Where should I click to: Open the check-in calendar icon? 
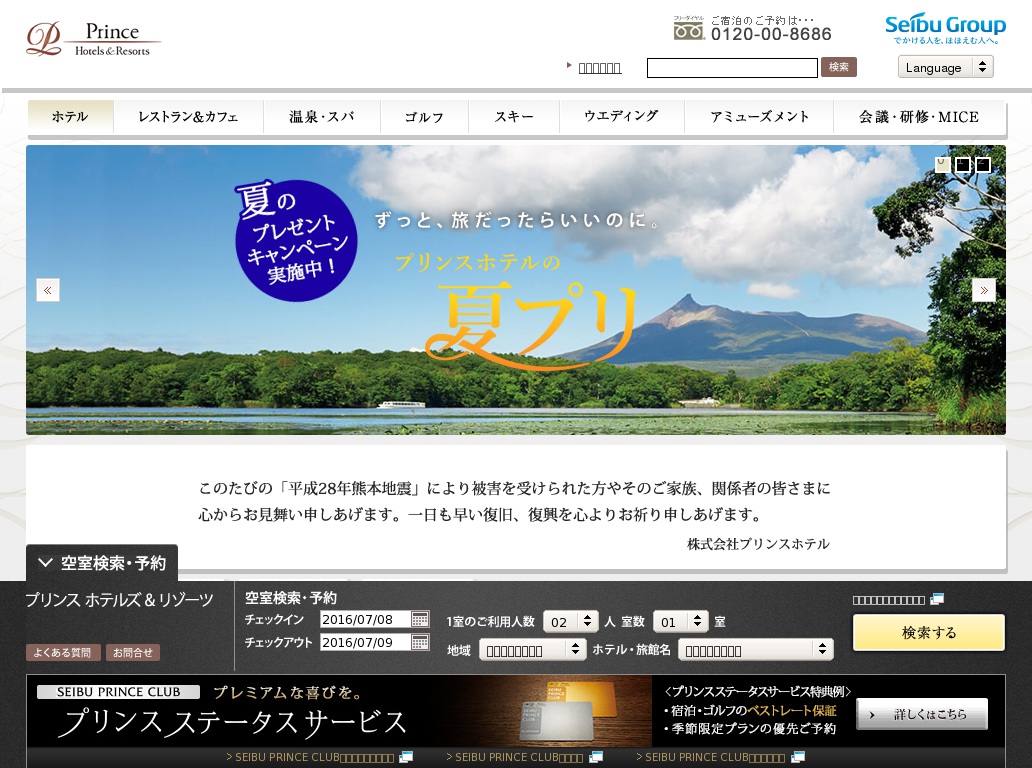pos(420,619)
